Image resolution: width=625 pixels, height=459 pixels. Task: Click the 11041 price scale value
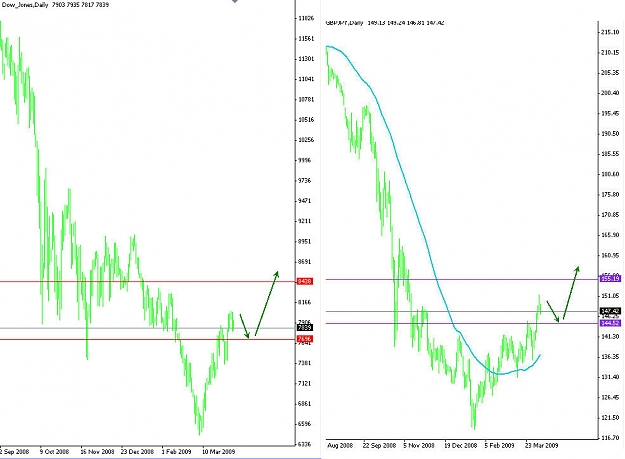[x=306, y=79]
